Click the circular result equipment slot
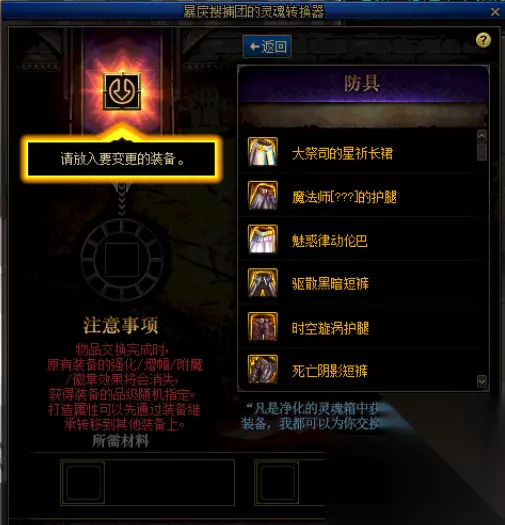Image resolution: width=505 pixels, height=525 pixels. click(x=122, y=259)
